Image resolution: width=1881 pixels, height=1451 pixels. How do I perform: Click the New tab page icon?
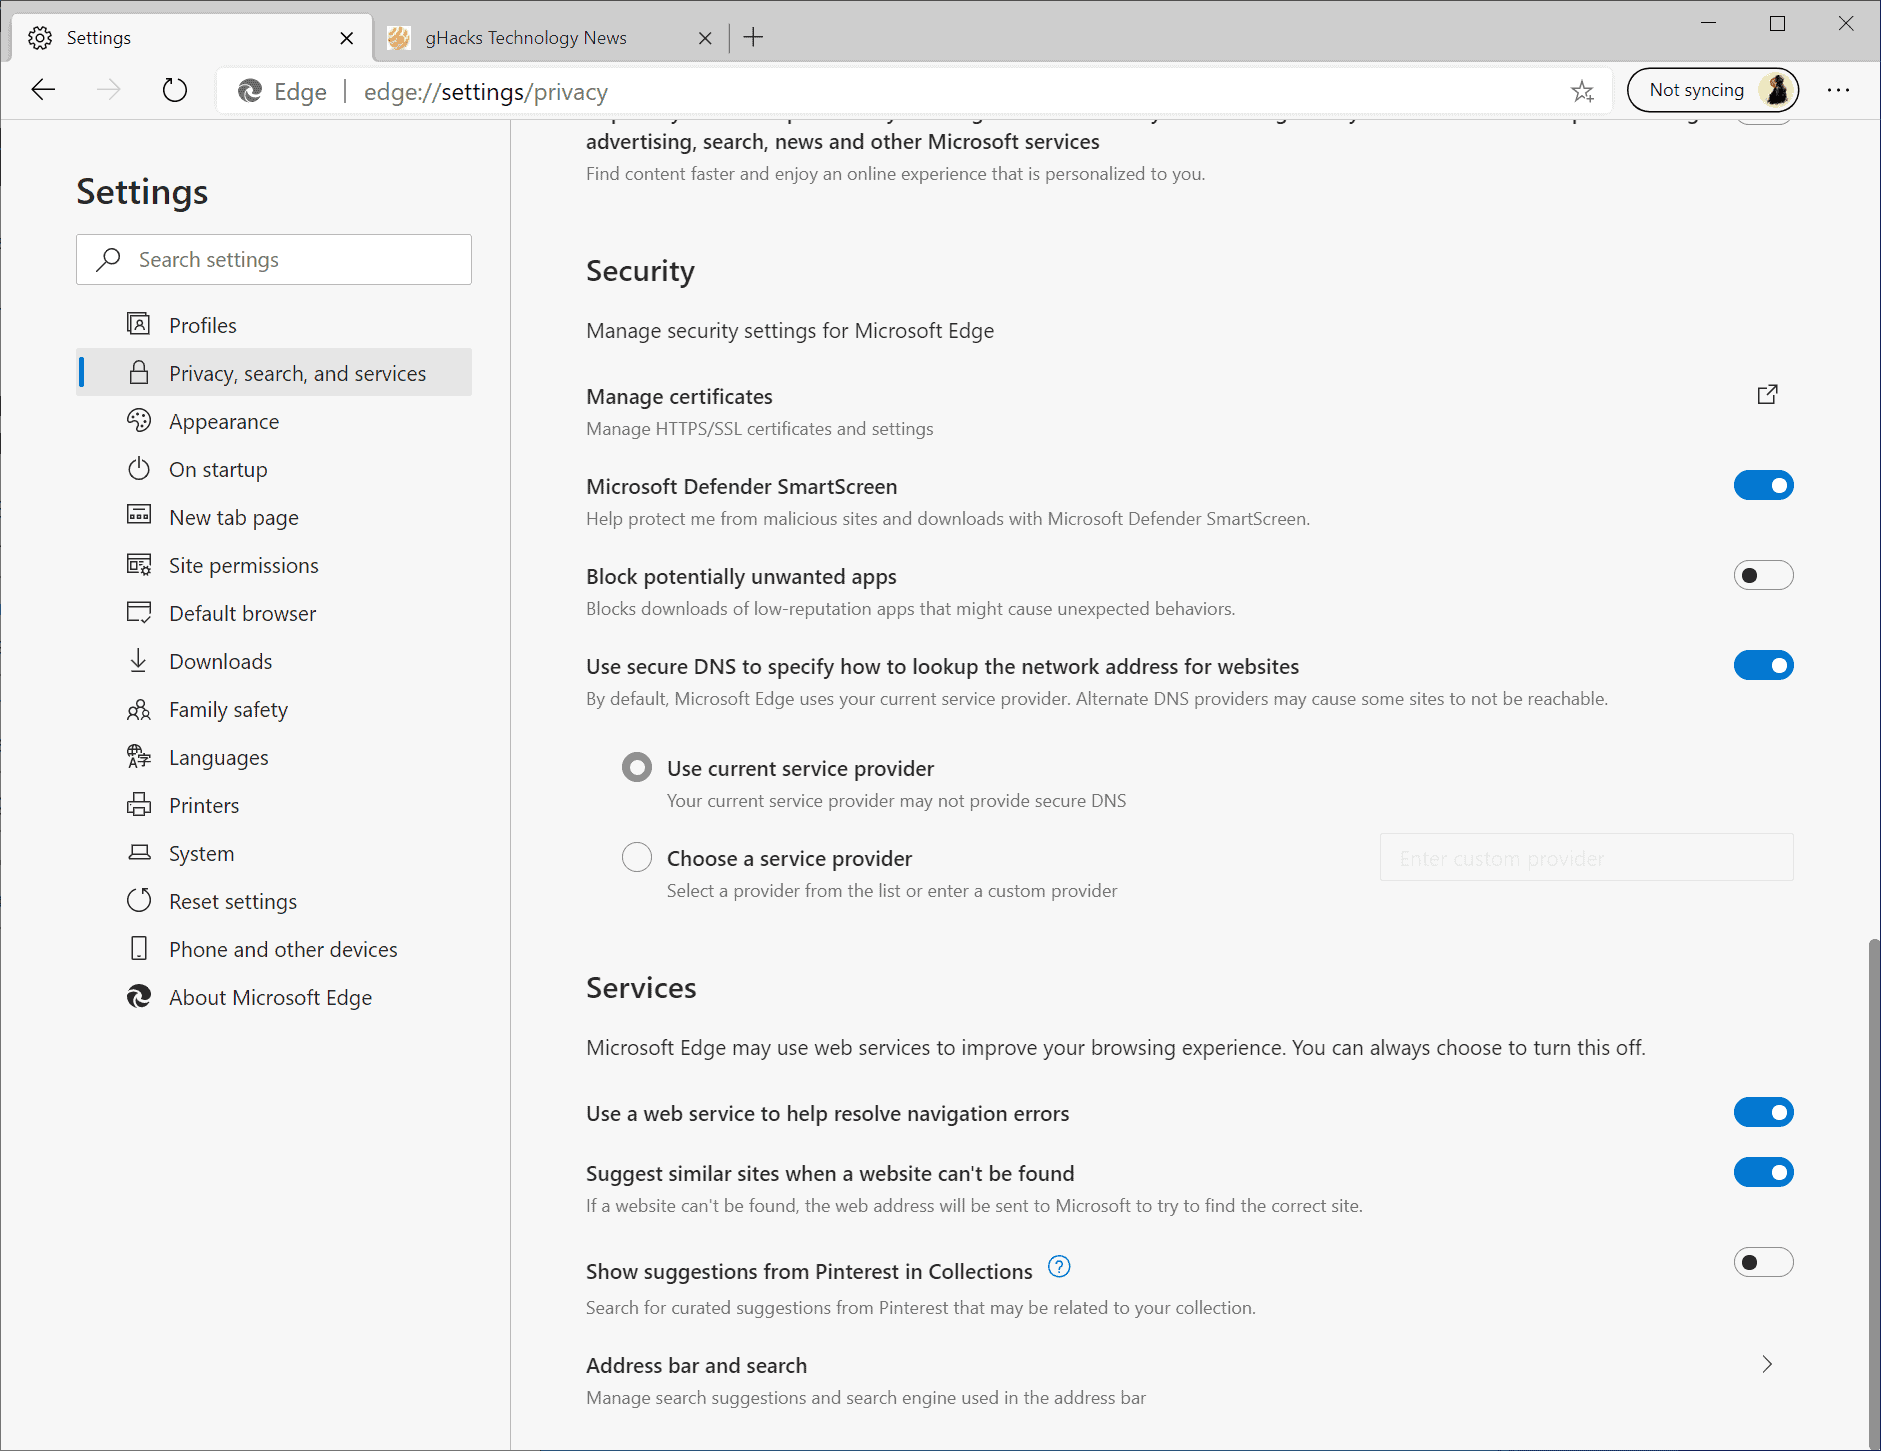click(139, 515)
